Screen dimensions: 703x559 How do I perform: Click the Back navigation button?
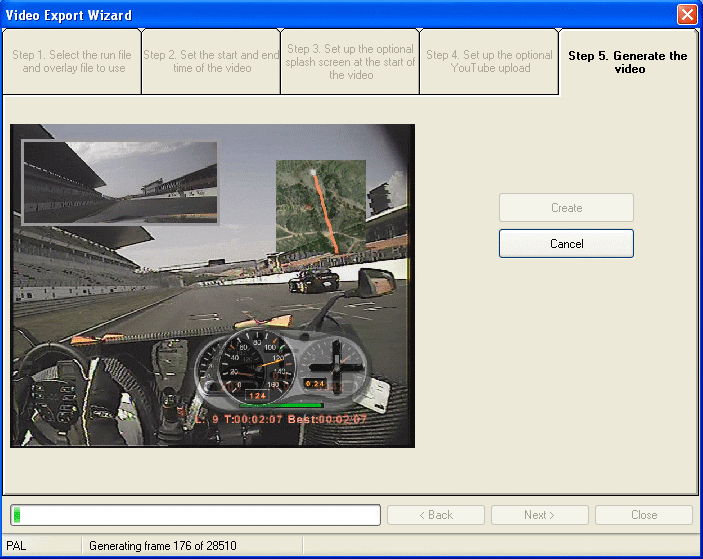435,515
